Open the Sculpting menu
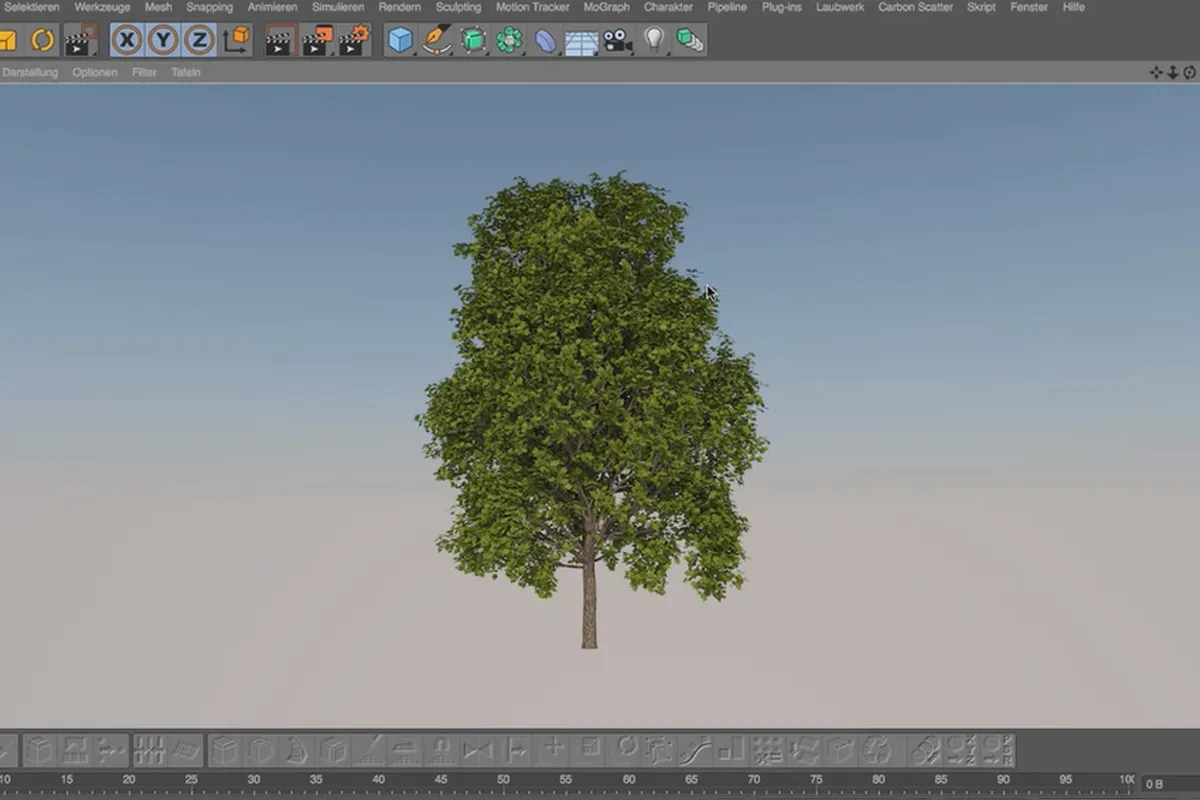 (x=458, y=7)
